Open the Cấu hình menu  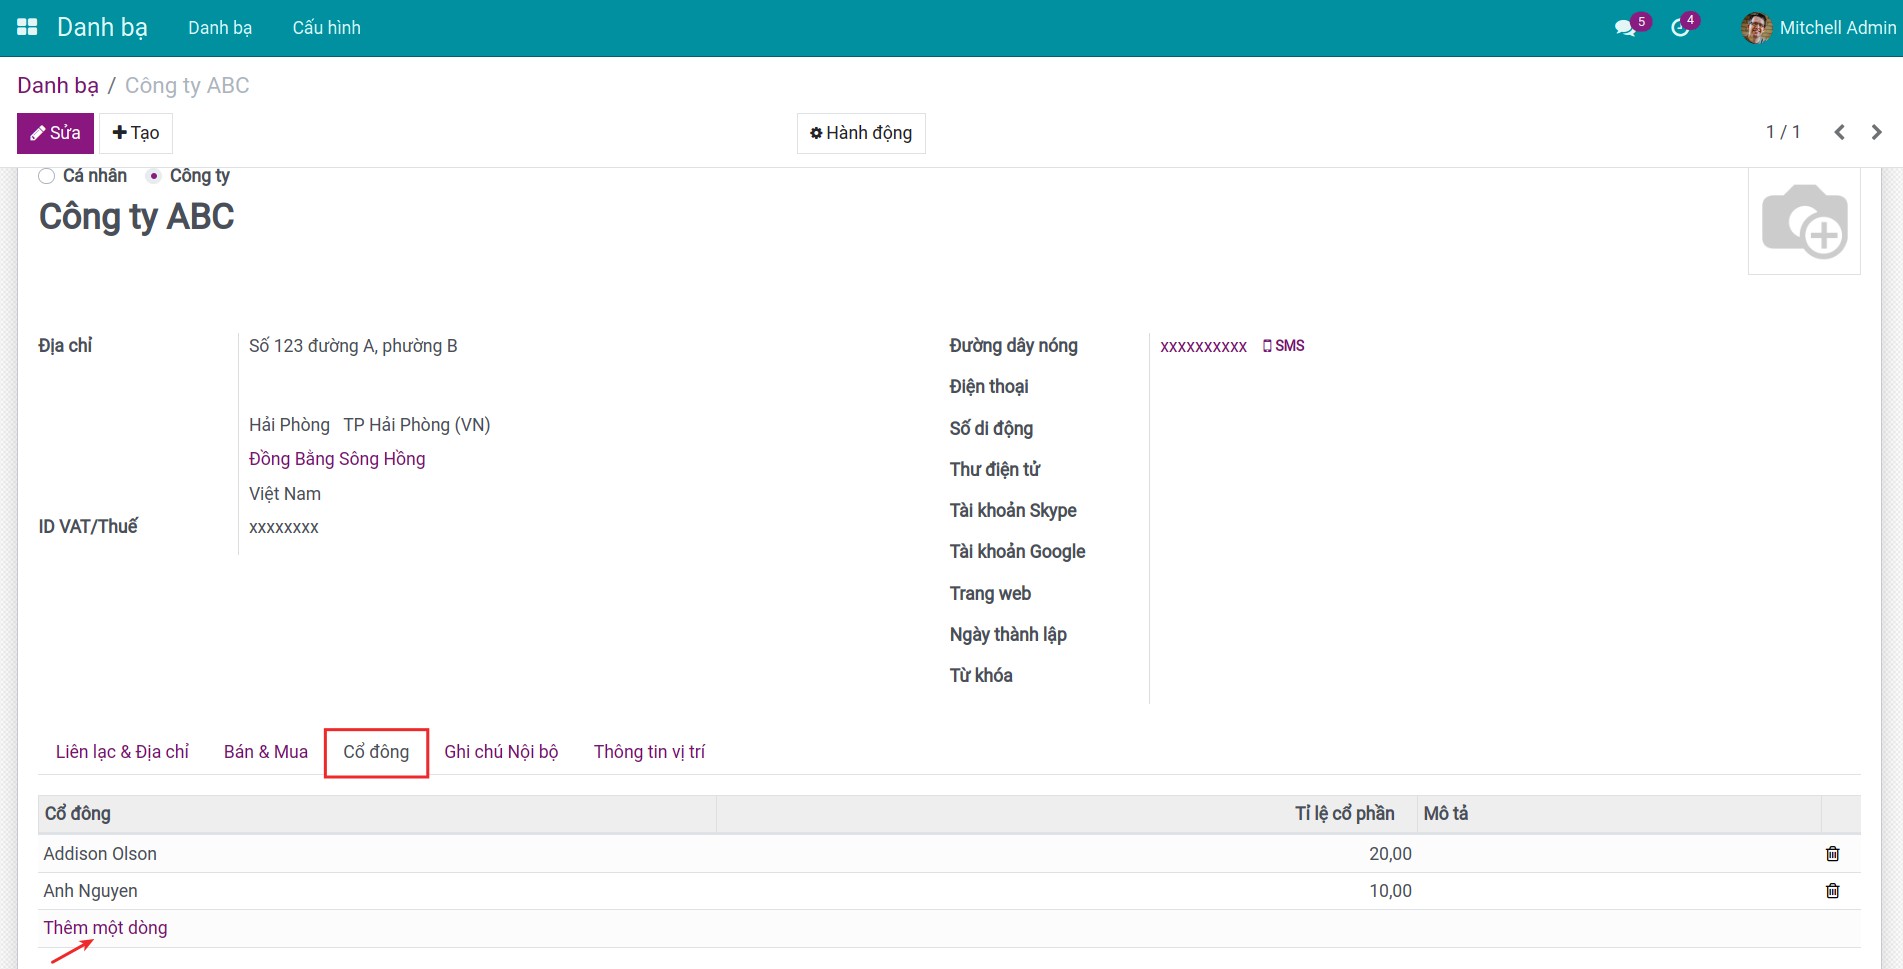pyautogui.click(x=326, y=28)
